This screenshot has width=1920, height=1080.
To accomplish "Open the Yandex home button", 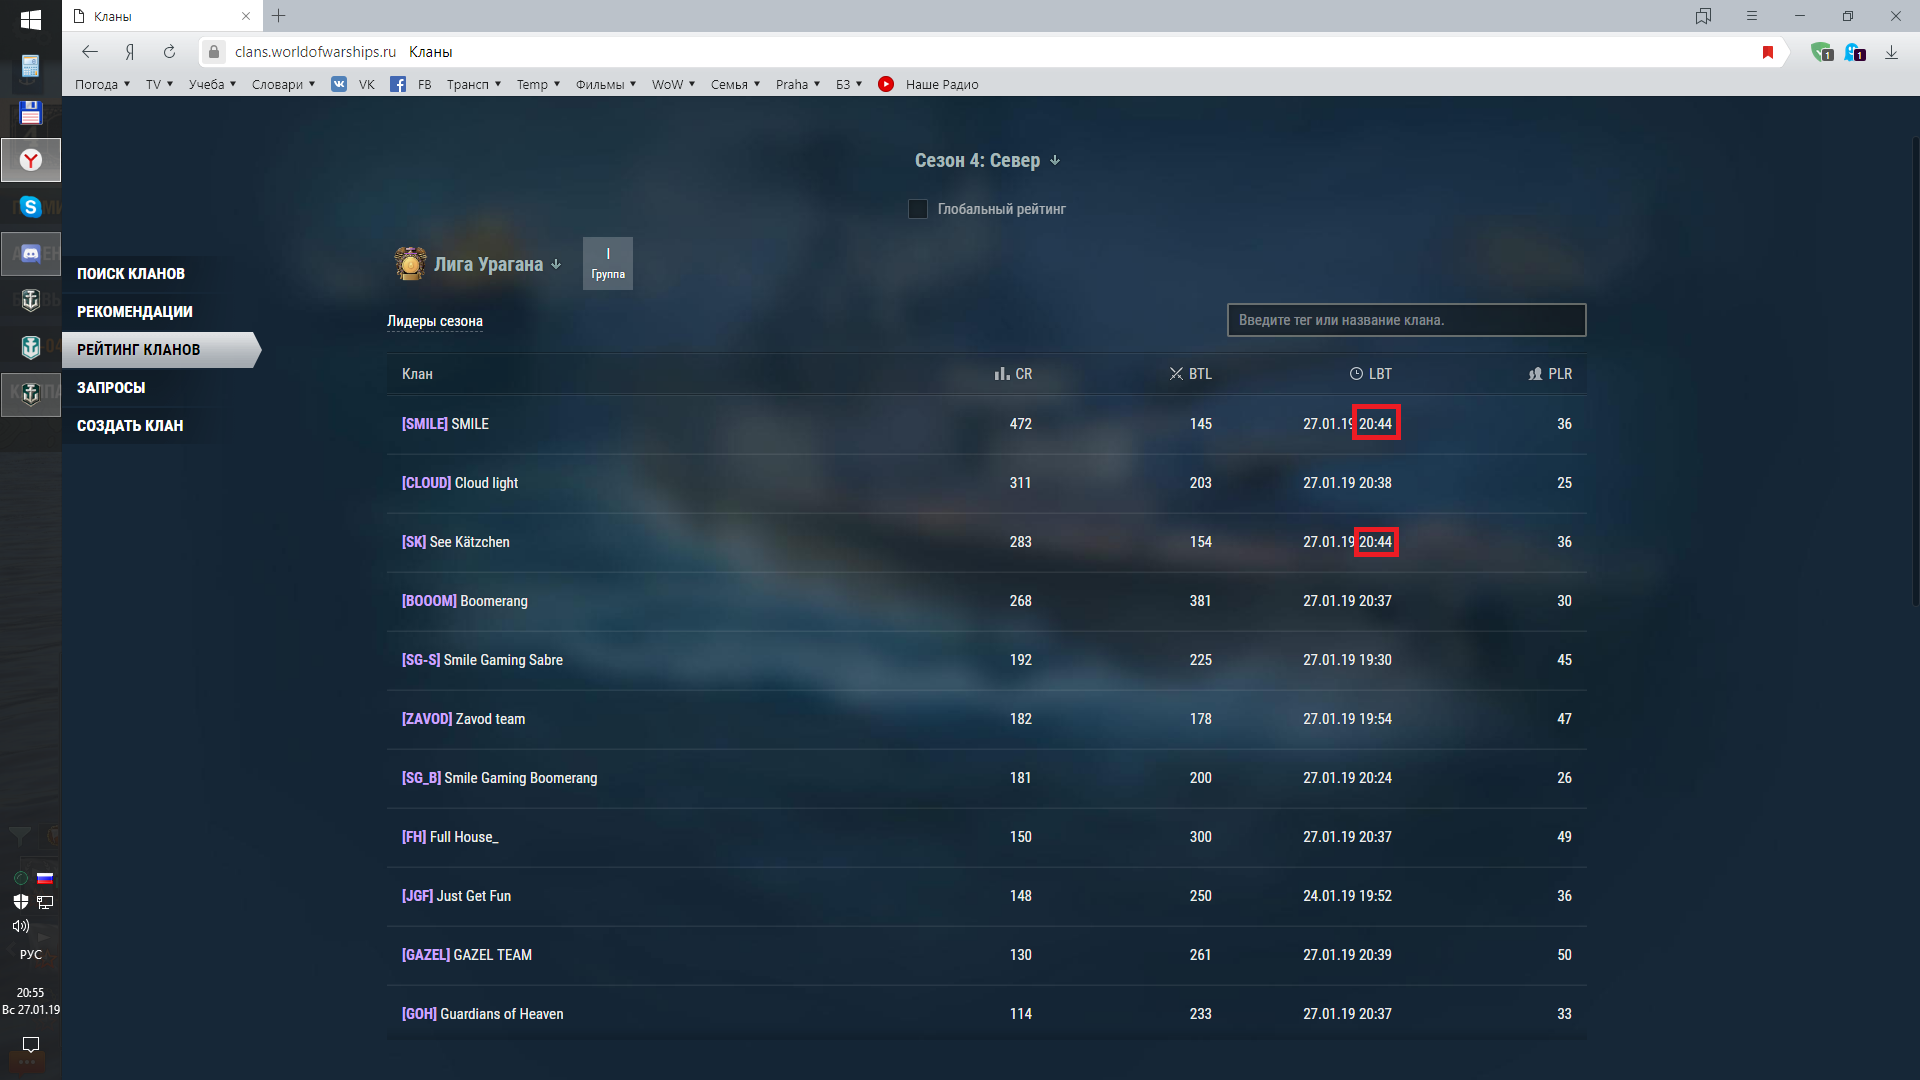I will click(x=130, y=52).
